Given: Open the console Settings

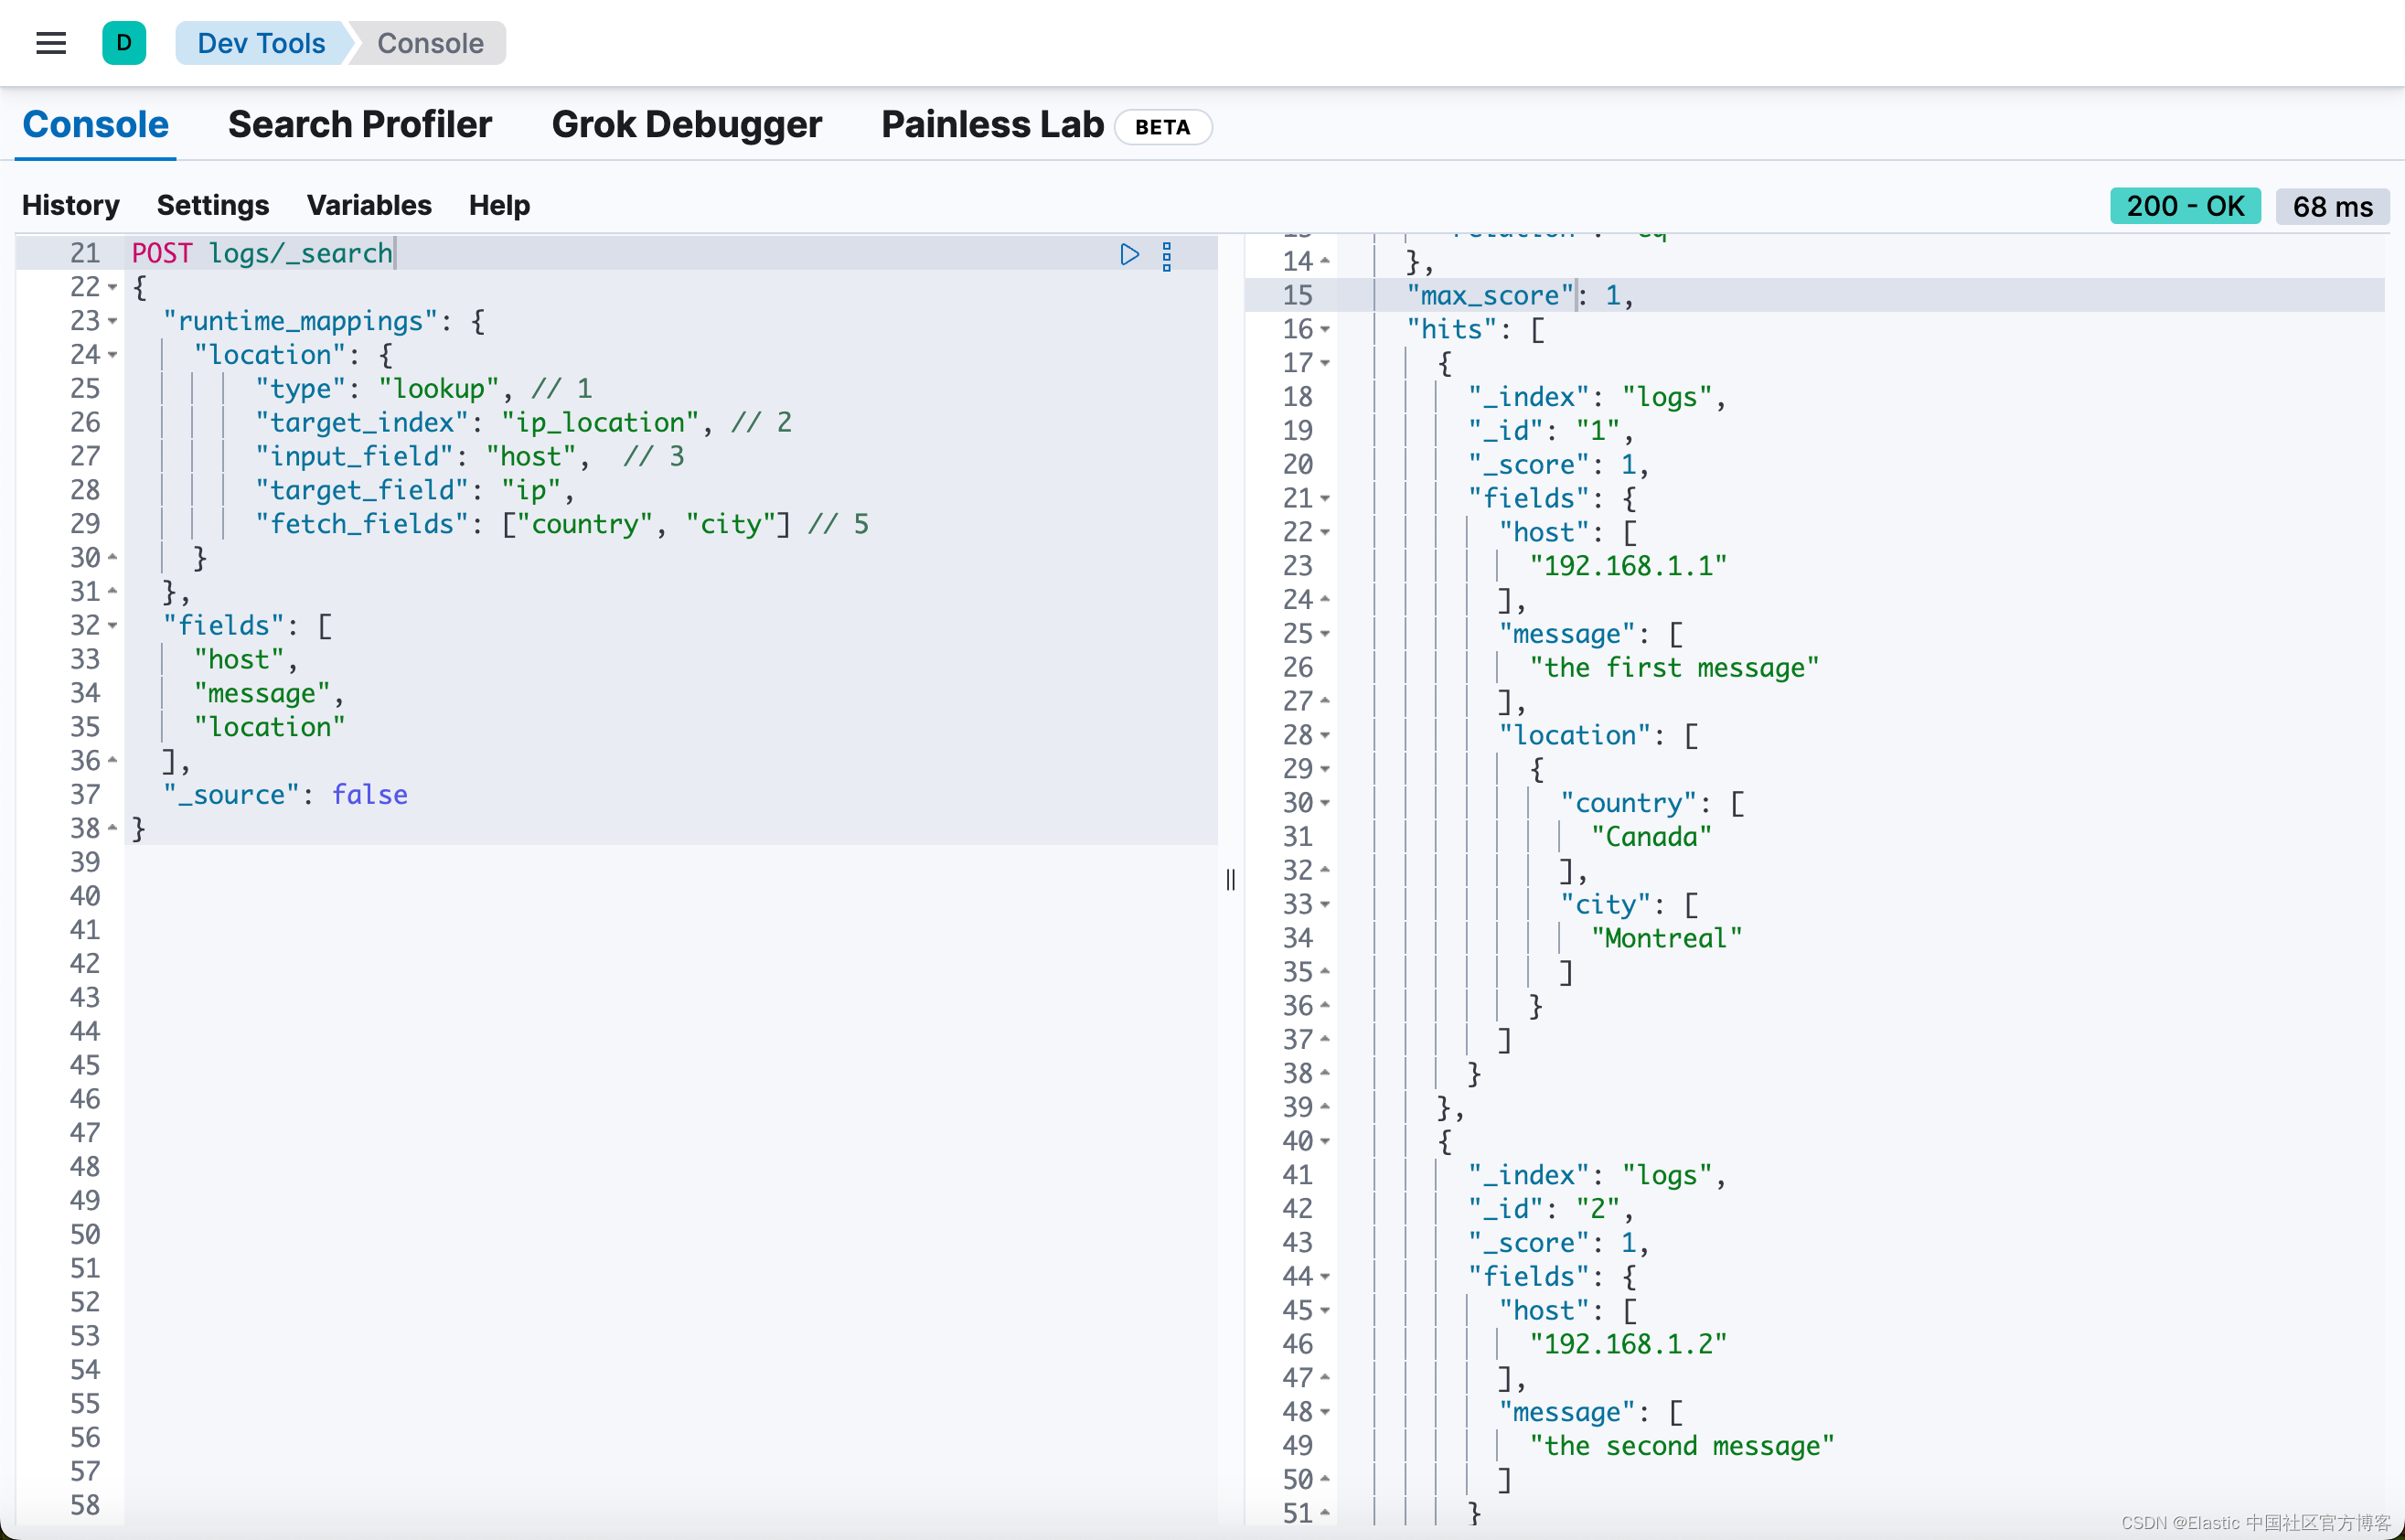Looking at the screenshot, I should (x=212, y=205).
